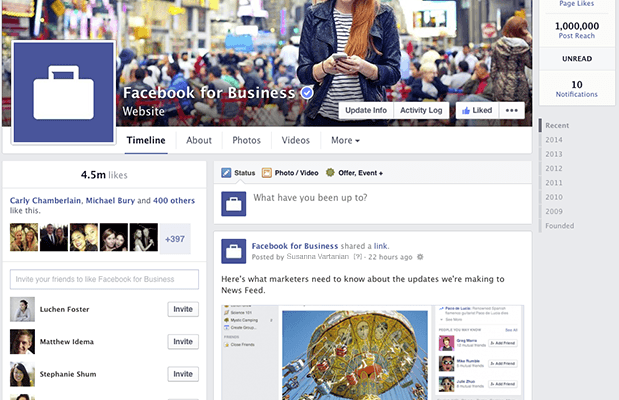
Task: Click the [?] help marker beside author
Action: 358,257
